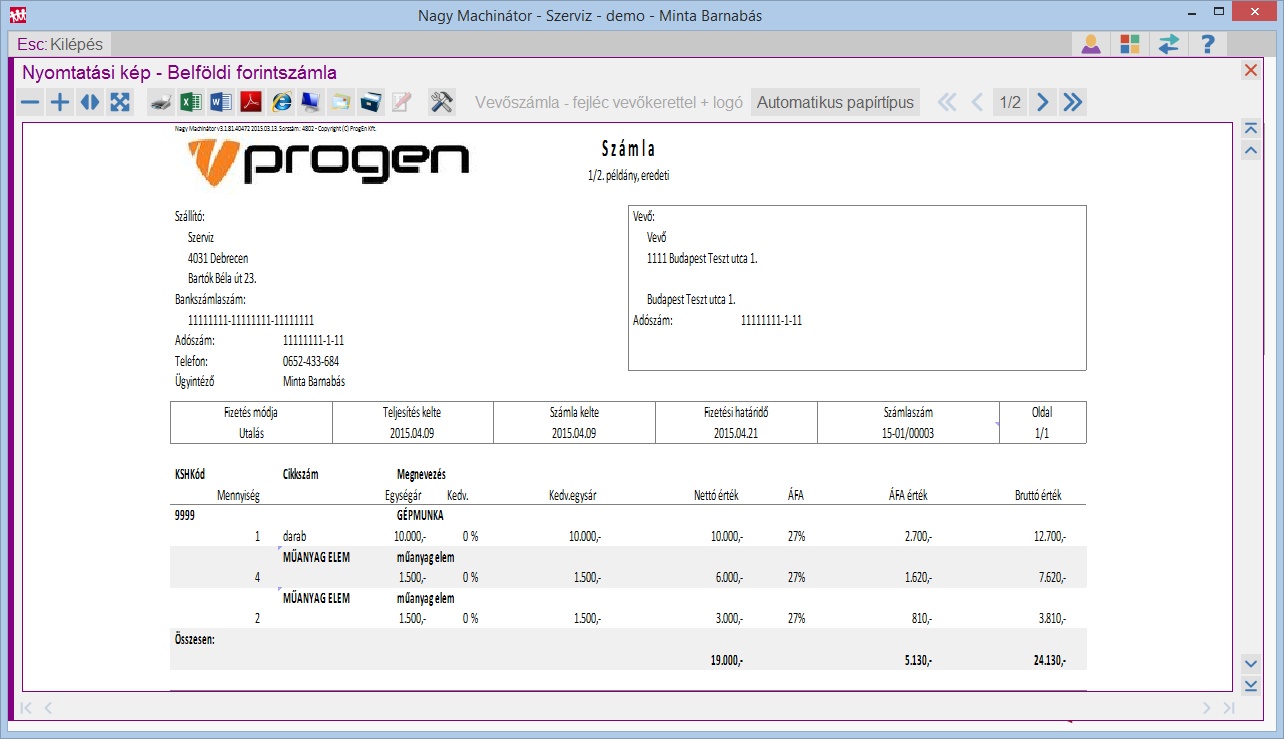Click the help question mark icon
Viewport: 1284px width, 739px height.
coord(1208,44)
